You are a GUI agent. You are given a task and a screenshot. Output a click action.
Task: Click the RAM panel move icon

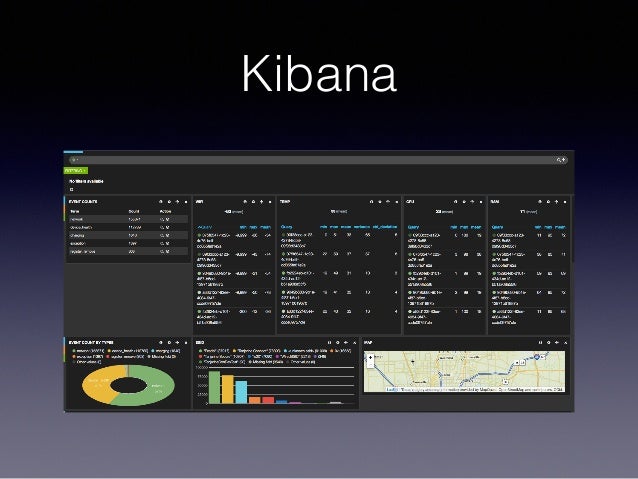click(557, 202)
